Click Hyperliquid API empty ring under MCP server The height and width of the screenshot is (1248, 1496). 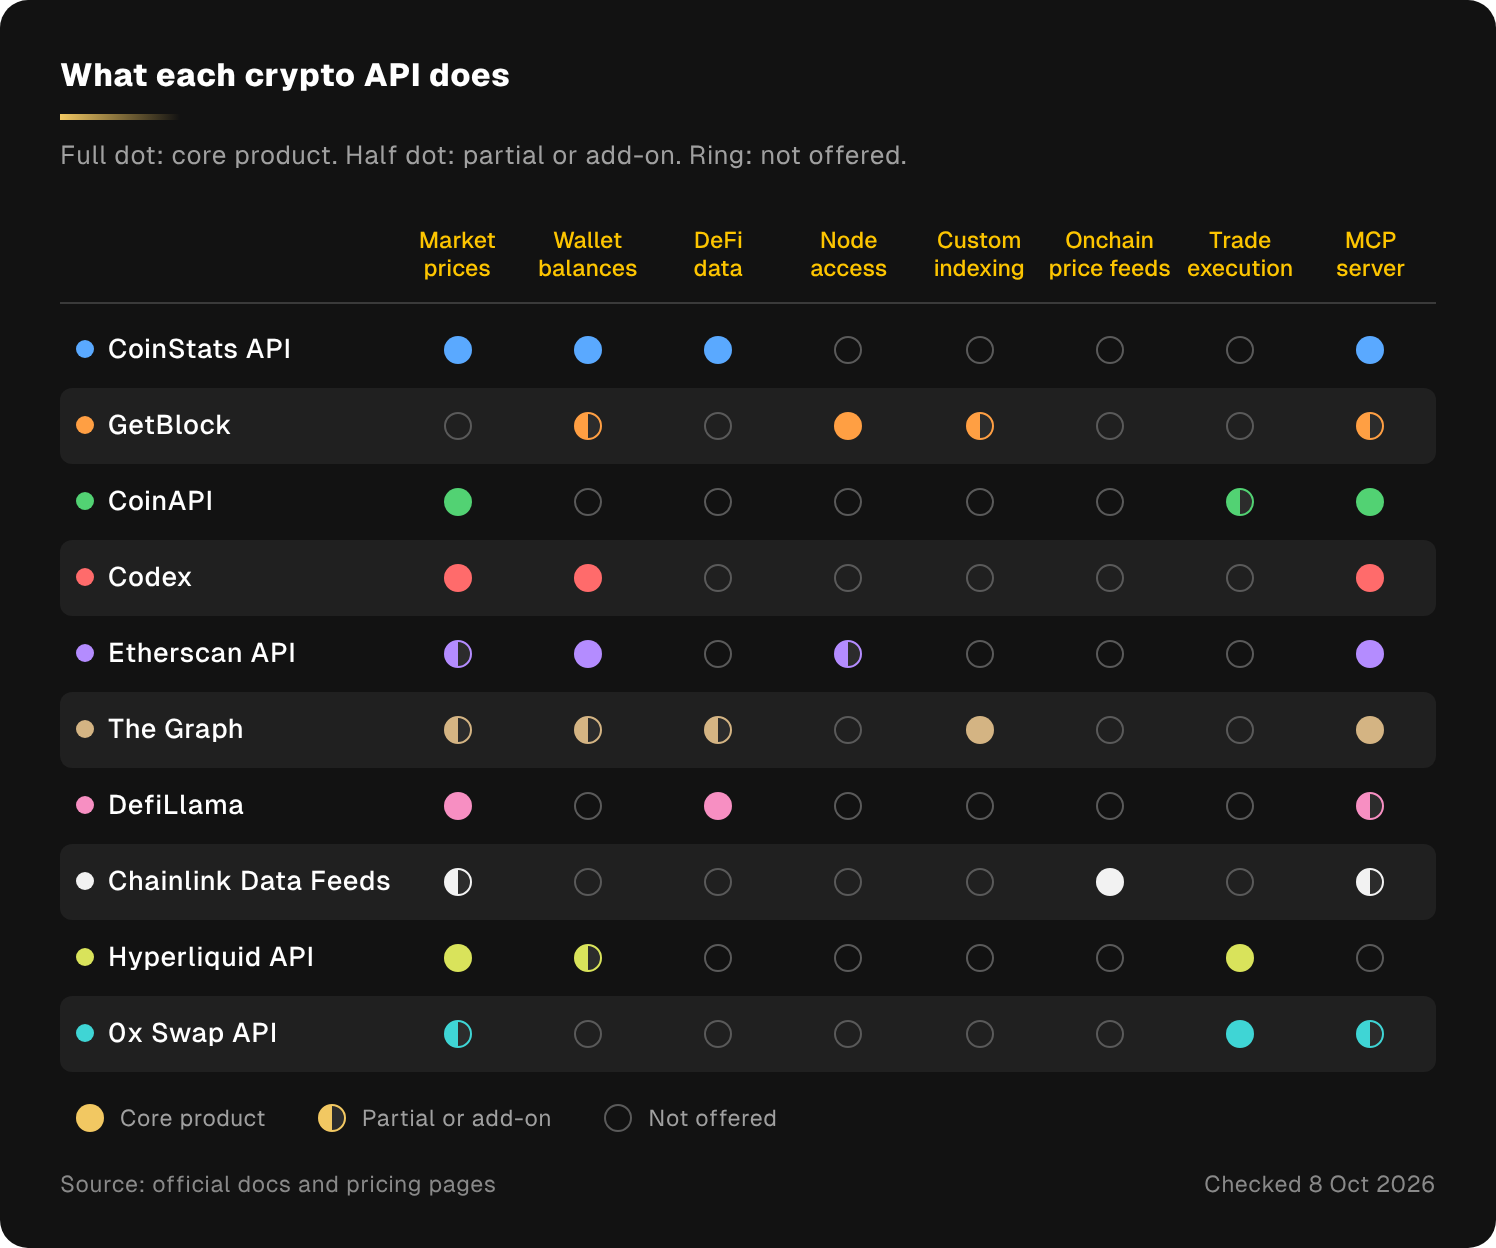point(1370,958)
